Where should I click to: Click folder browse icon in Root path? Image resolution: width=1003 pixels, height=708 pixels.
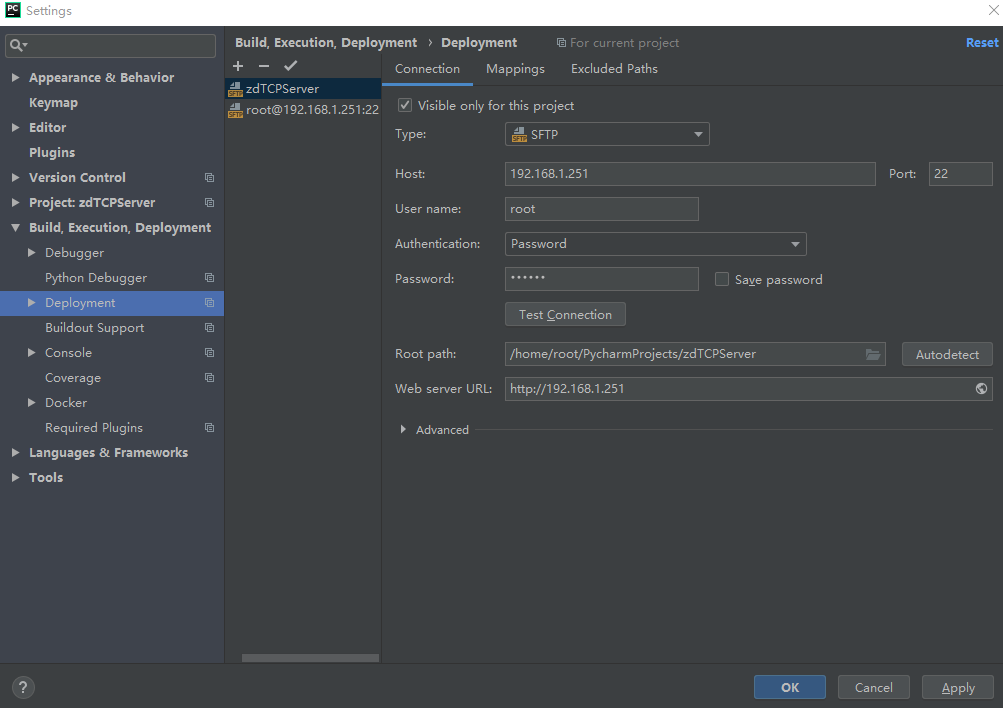point(873,354)
